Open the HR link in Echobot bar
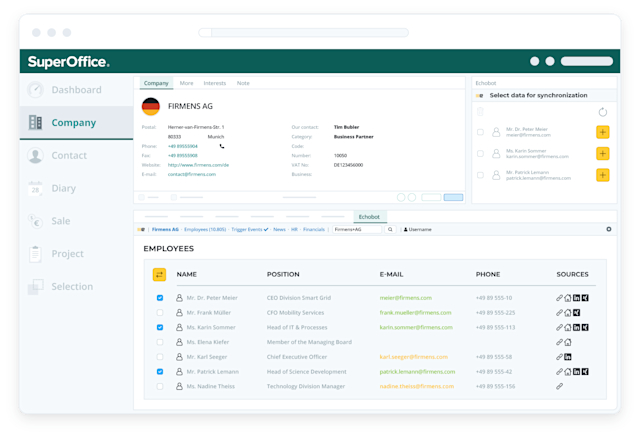Image resolution: width=640 pixels, height=438 pixels. [x=294, y=229]
